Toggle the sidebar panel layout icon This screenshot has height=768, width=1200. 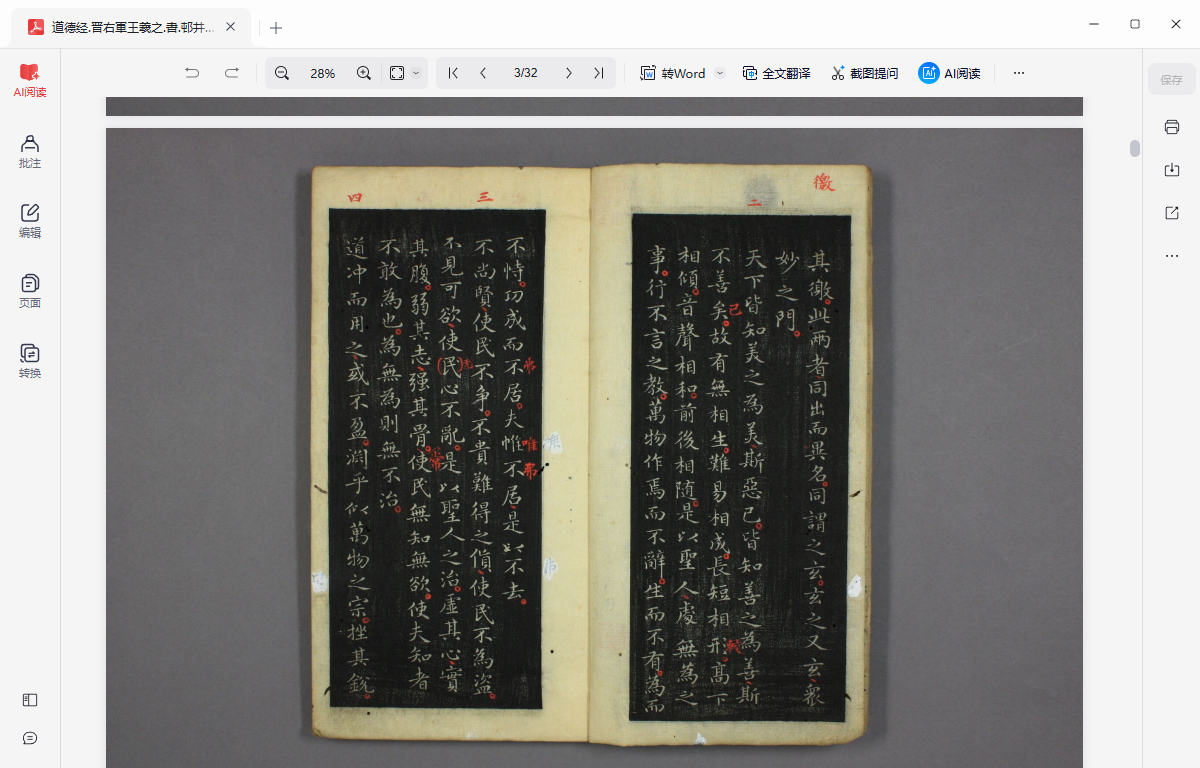pos(30,700)
